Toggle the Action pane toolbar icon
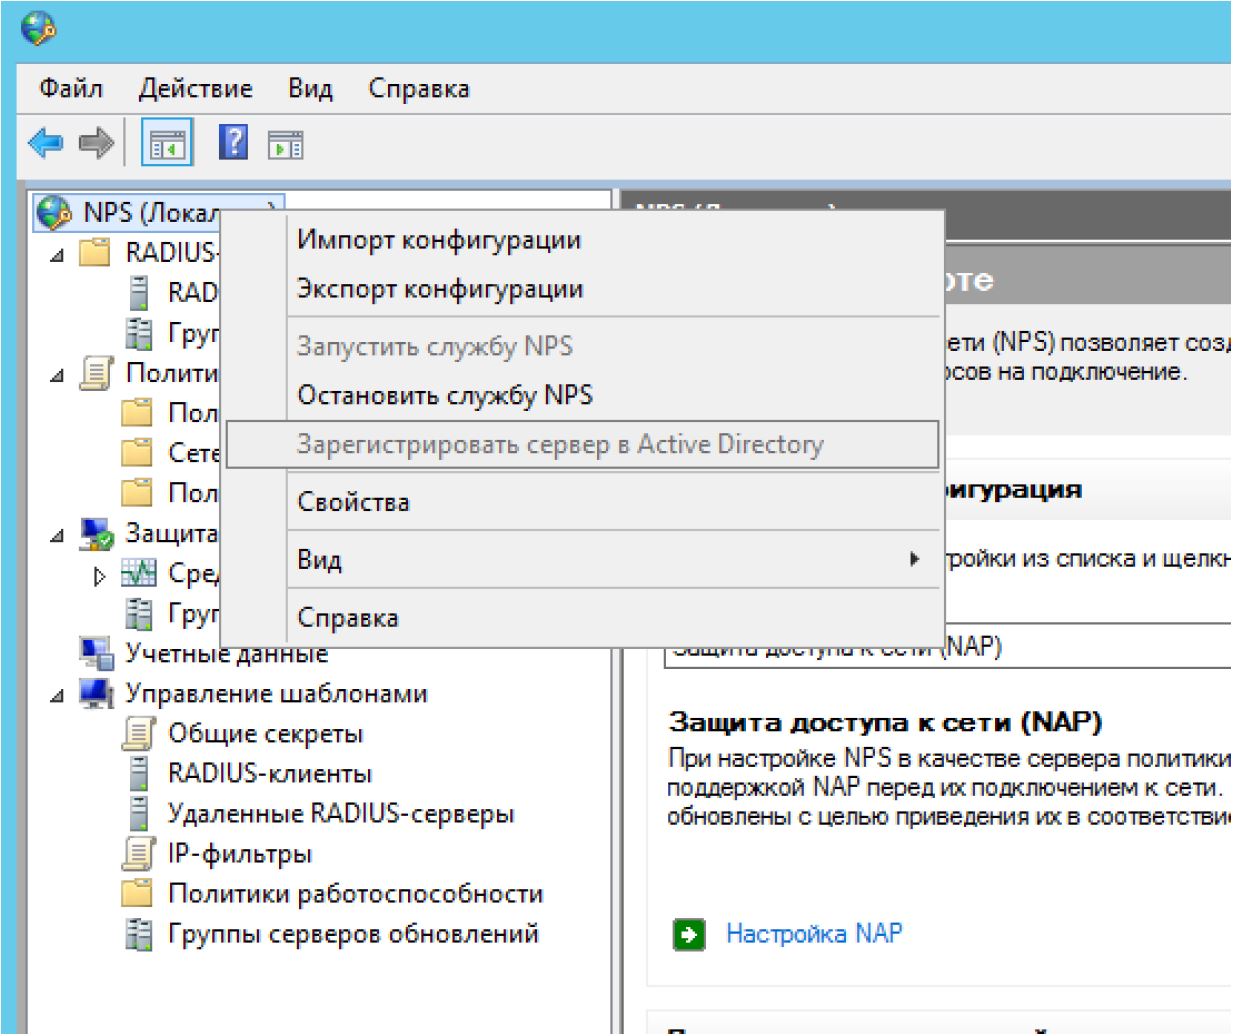This screenshot has height=1036, width=1233. click(x=285, y=146)
